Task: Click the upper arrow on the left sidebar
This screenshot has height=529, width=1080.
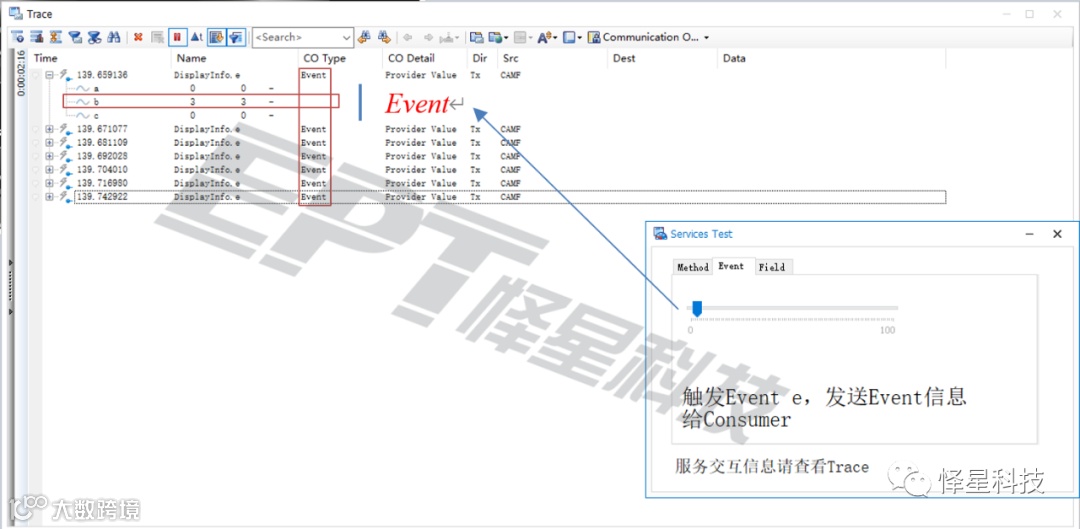Action: click(x=10, y=262)
